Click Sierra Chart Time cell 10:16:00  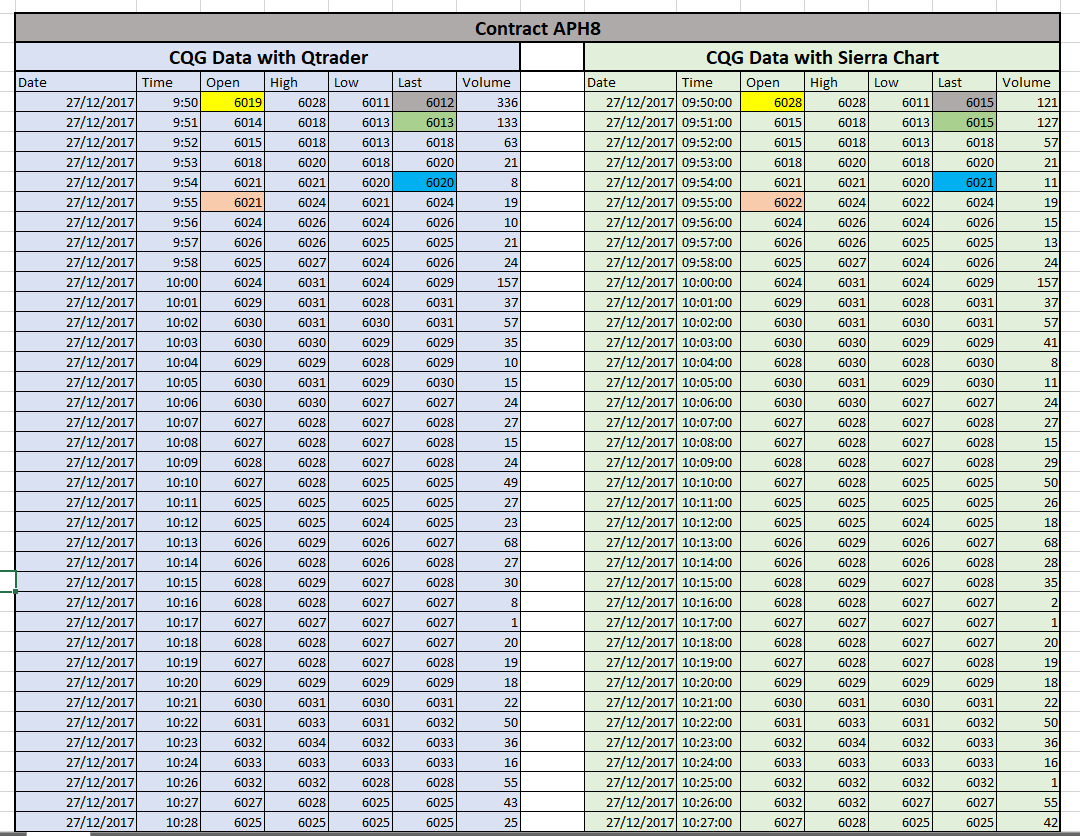[708, 603]
